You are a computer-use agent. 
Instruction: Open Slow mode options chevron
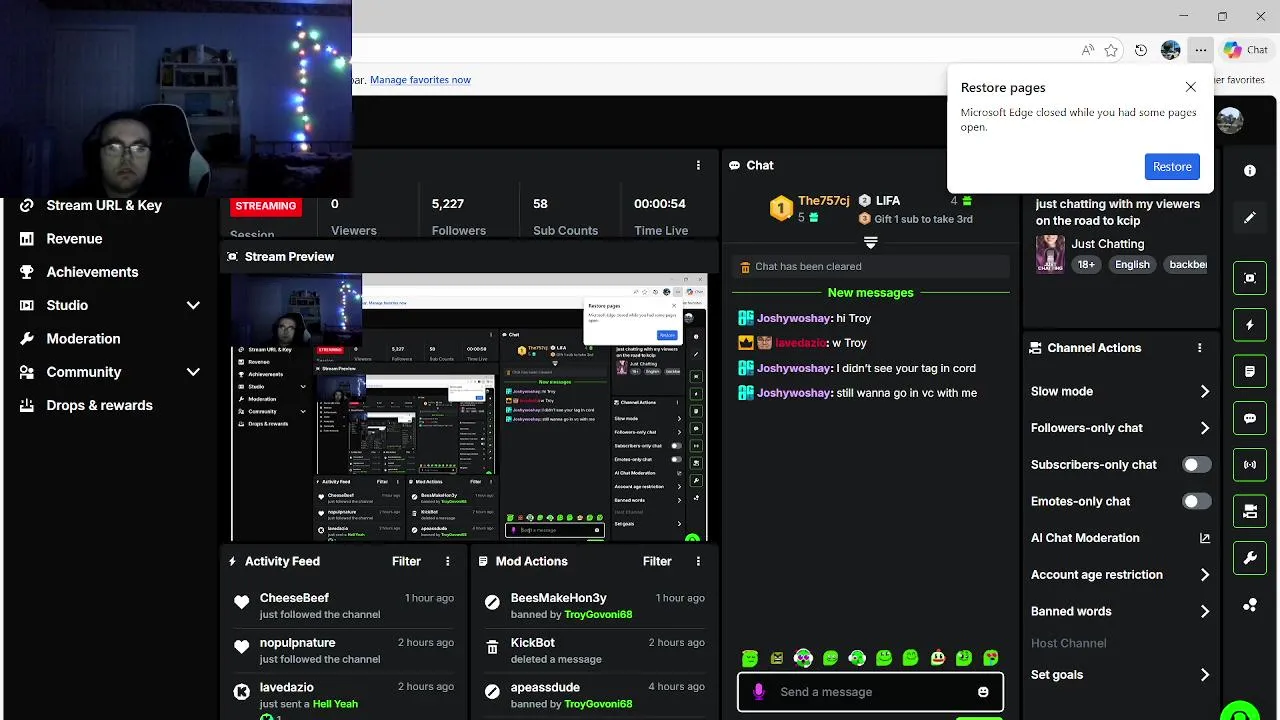coord(1205,392)
